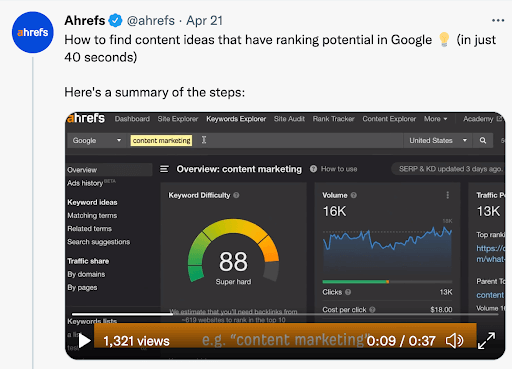Click the green clicks distribution bar

tap(355, 282)
